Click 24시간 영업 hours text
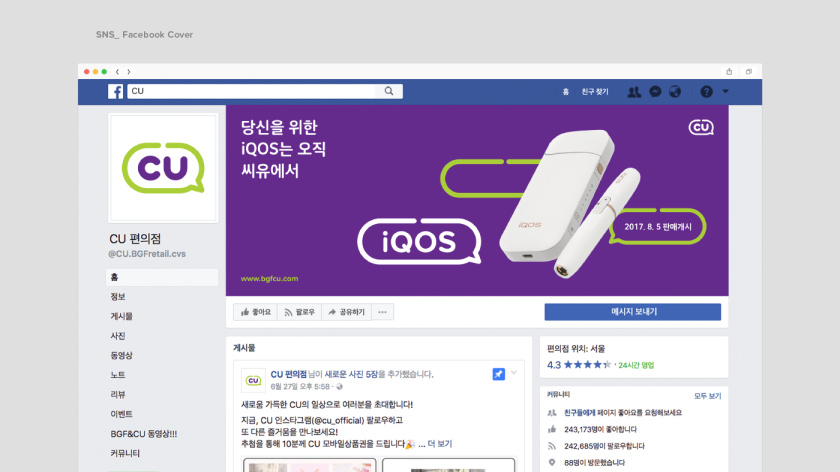840x472 pixels. [636, 365]
